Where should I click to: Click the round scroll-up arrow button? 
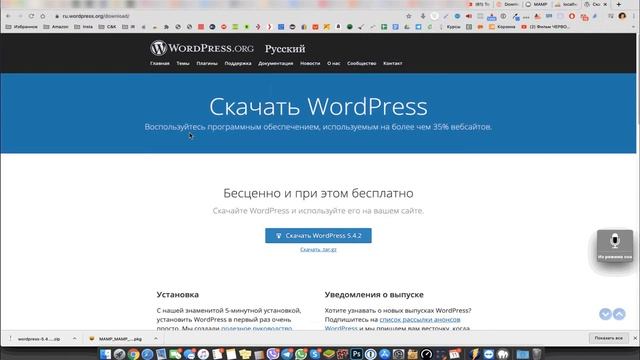(619, 314)
